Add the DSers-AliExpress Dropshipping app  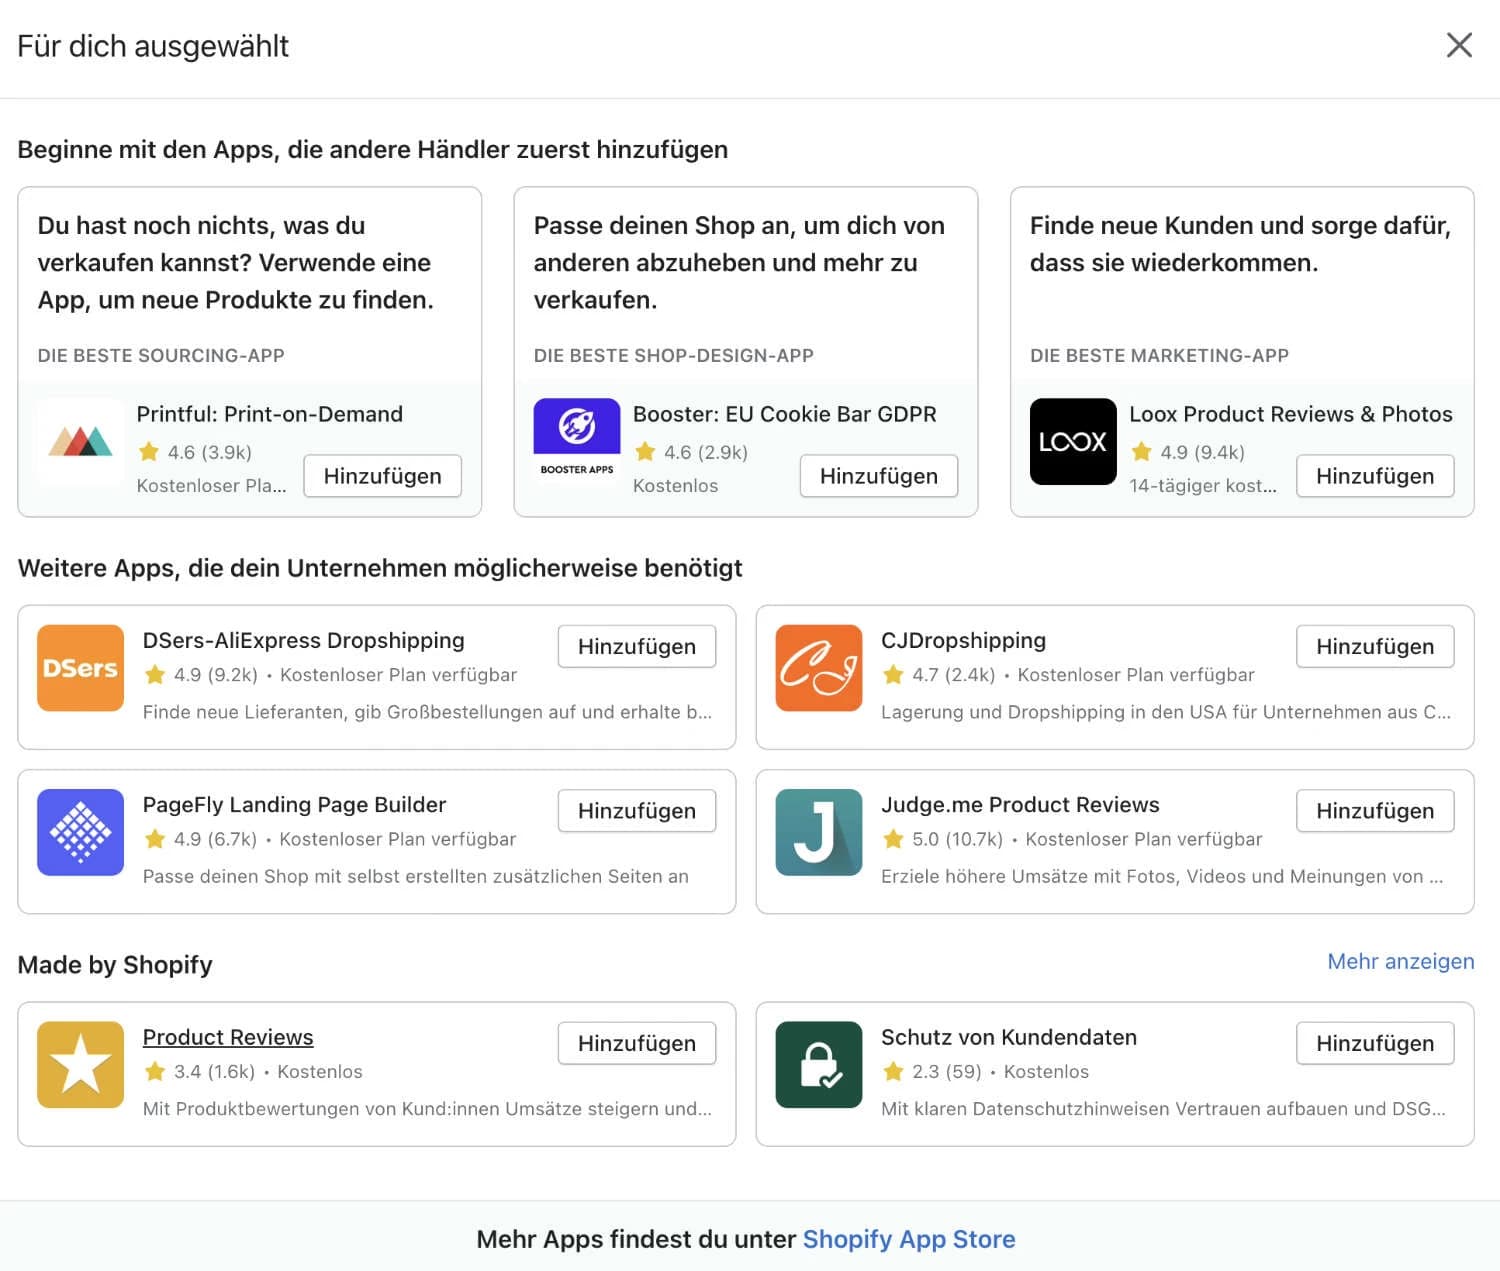pyautogui.click(x=636, y=646)
